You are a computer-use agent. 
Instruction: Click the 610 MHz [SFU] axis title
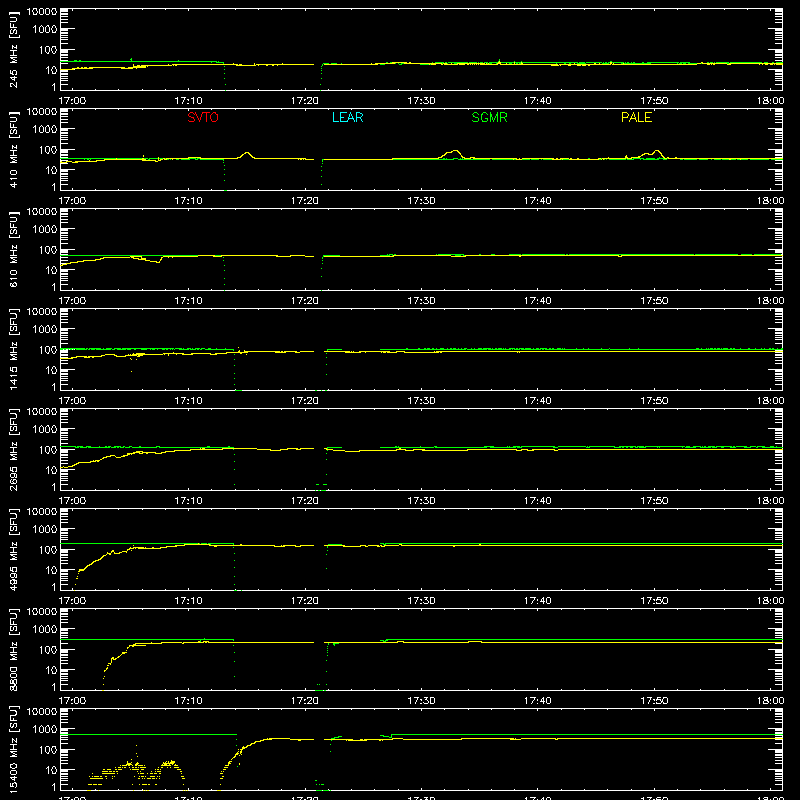(13, 249)
